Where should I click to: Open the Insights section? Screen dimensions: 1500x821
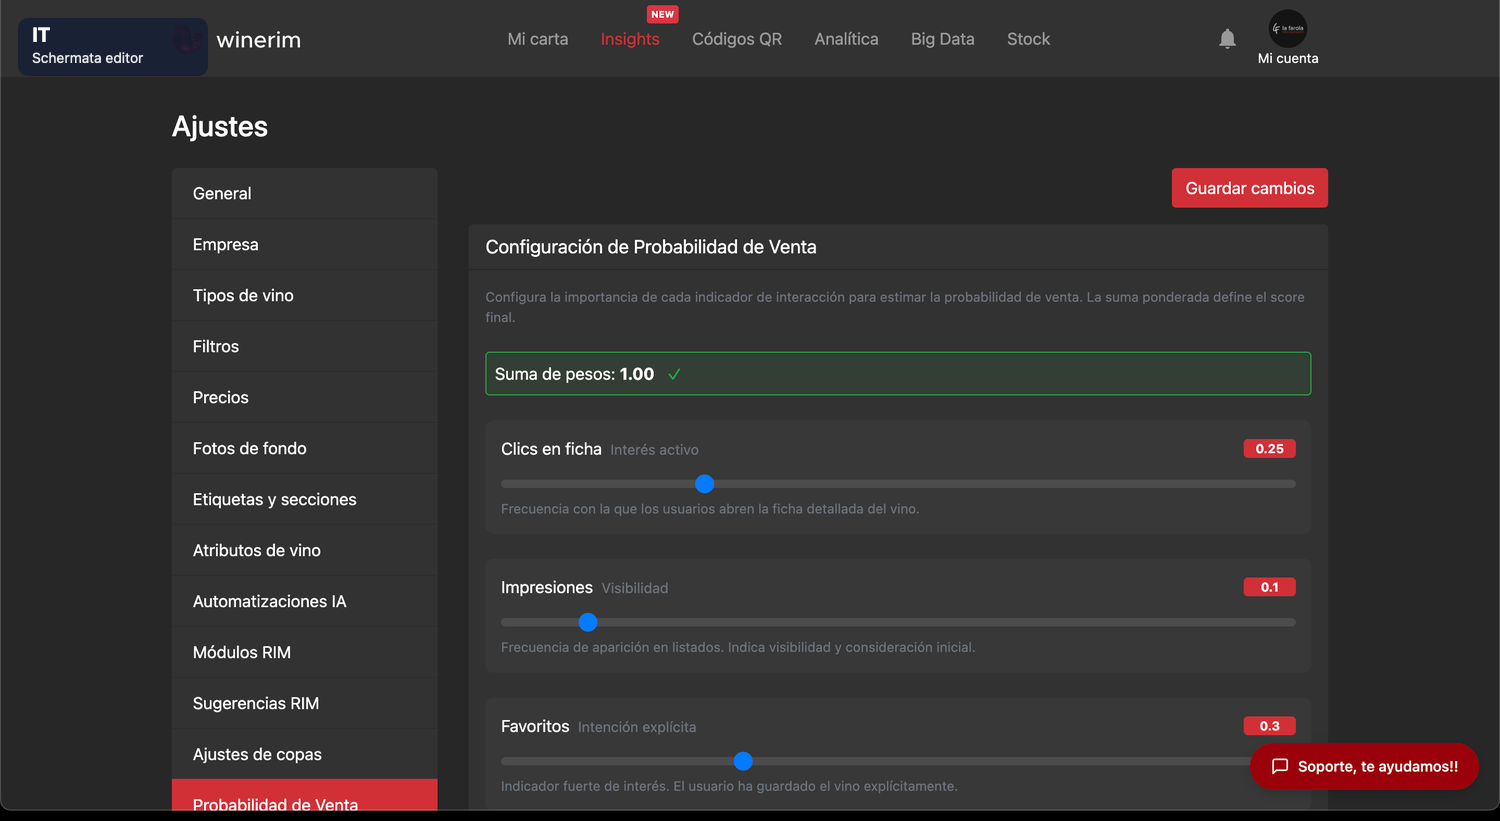(x=630, y=39)
